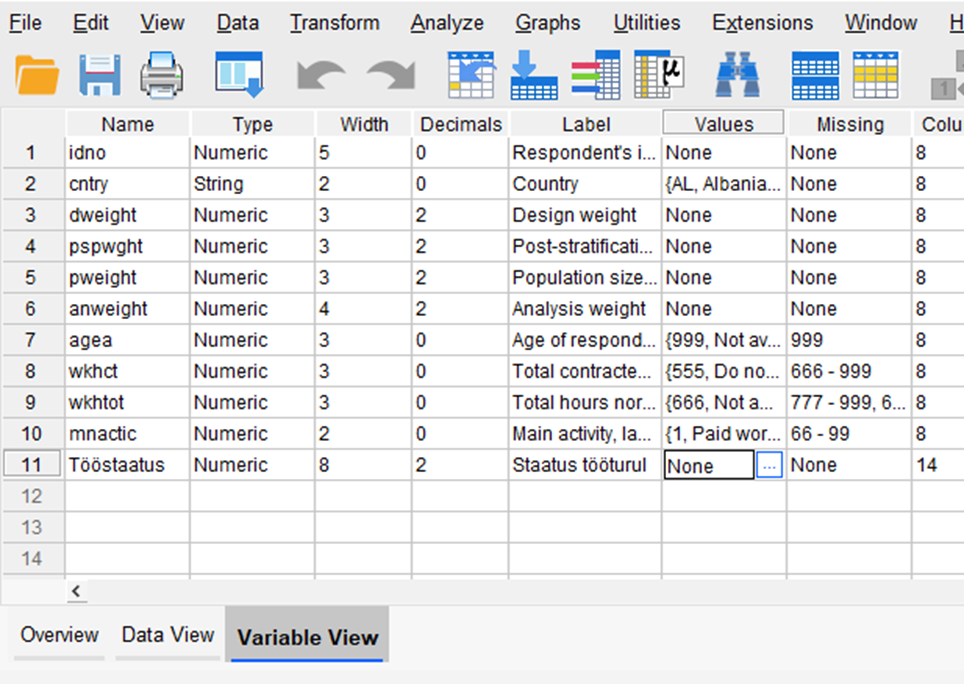964x684 pixels.
Task: Go to case icon
Action: click(472, 75)
